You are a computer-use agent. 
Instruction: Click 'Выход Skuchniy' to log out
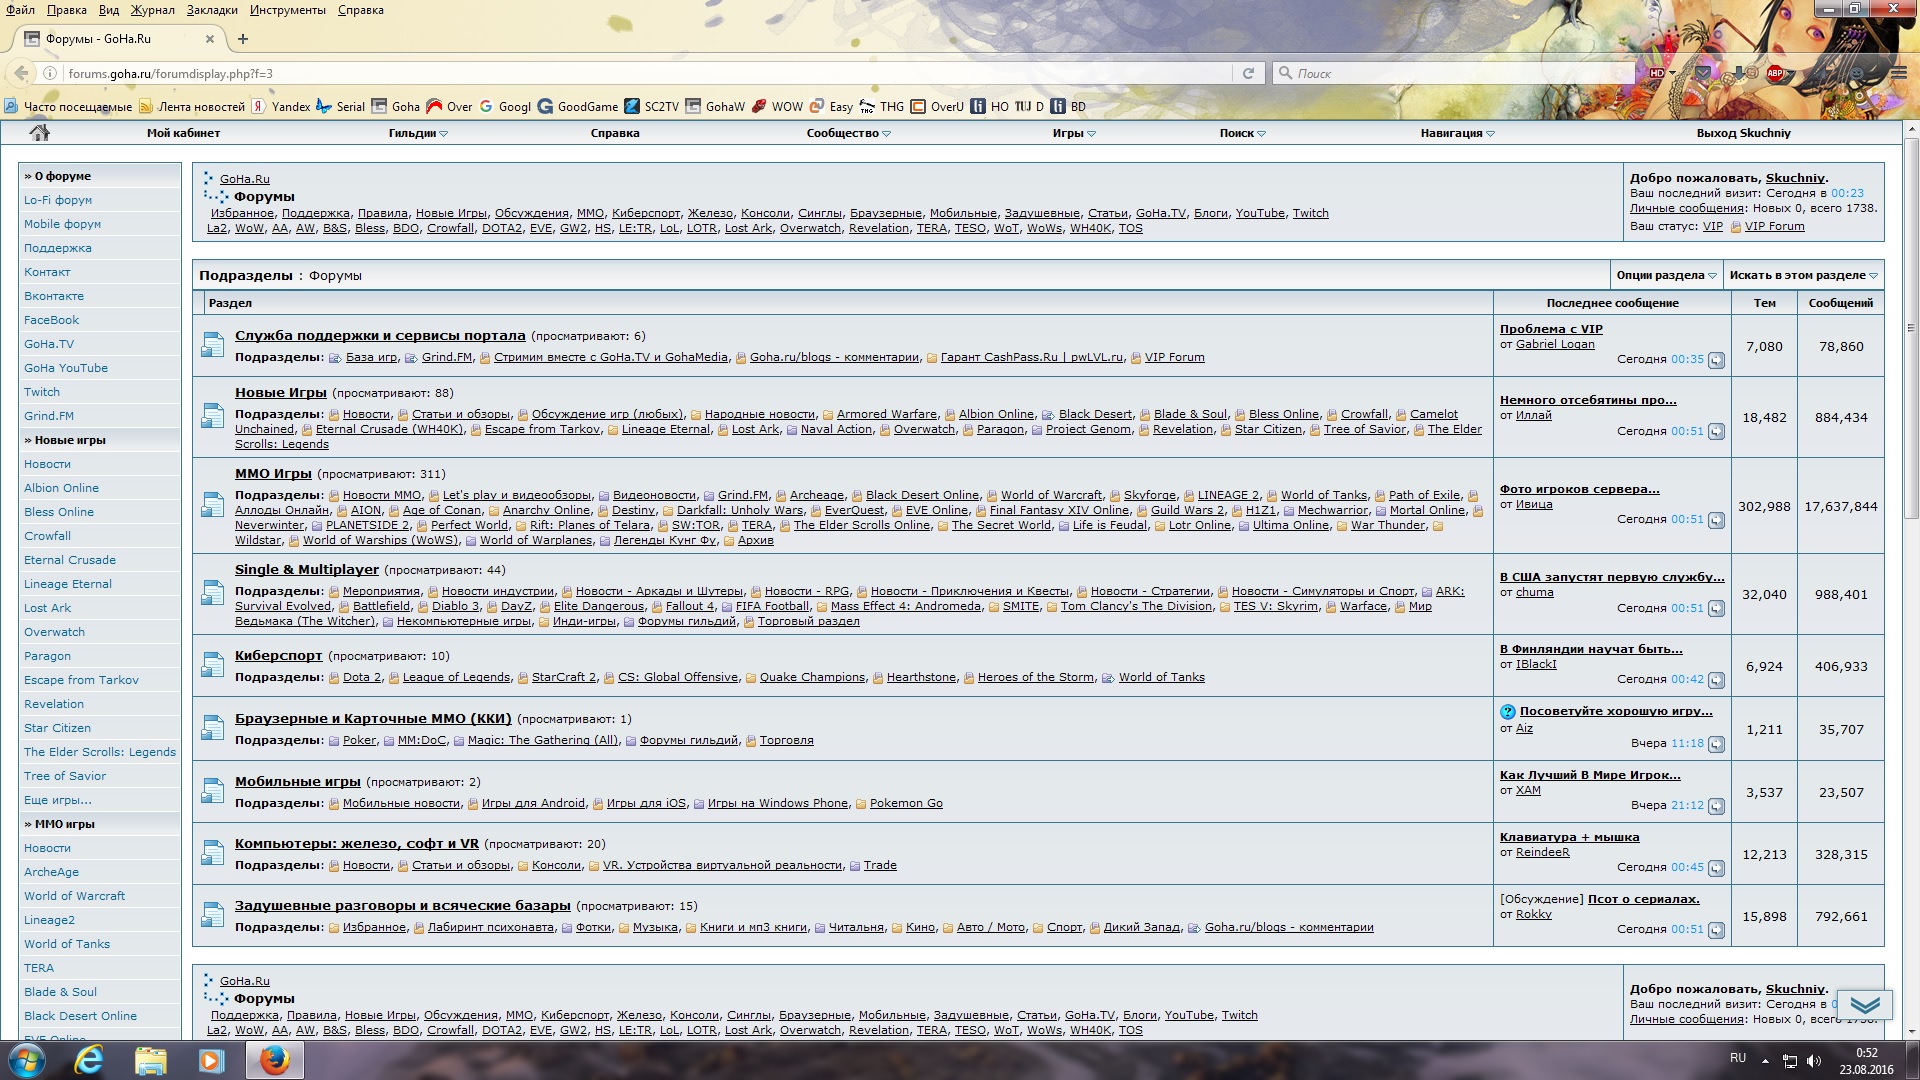[x=1743, y=133]
